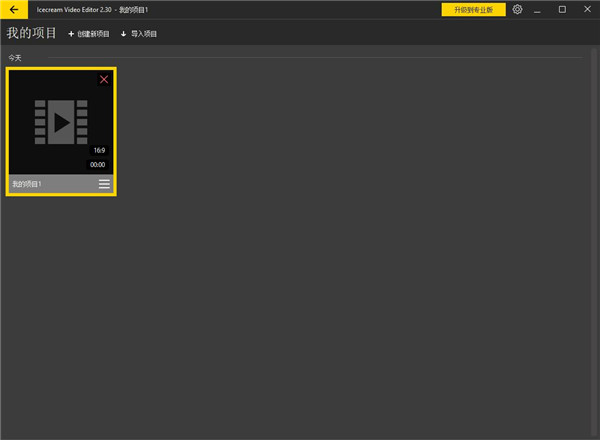This screenshot has height=440, width=600.
Task: Click the yellow 升级到专业版 upgrade button
Action: (x=473, y=9)
